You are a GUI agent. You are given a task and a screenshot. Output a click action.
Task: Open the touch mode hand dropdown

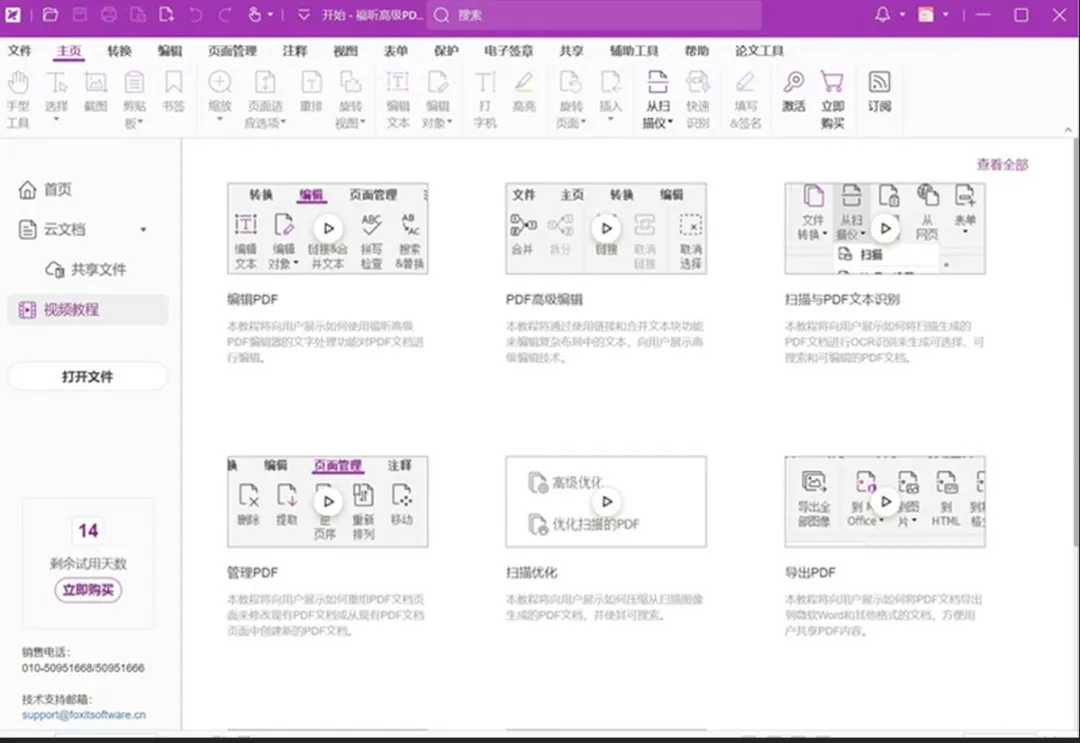point(271,14)
